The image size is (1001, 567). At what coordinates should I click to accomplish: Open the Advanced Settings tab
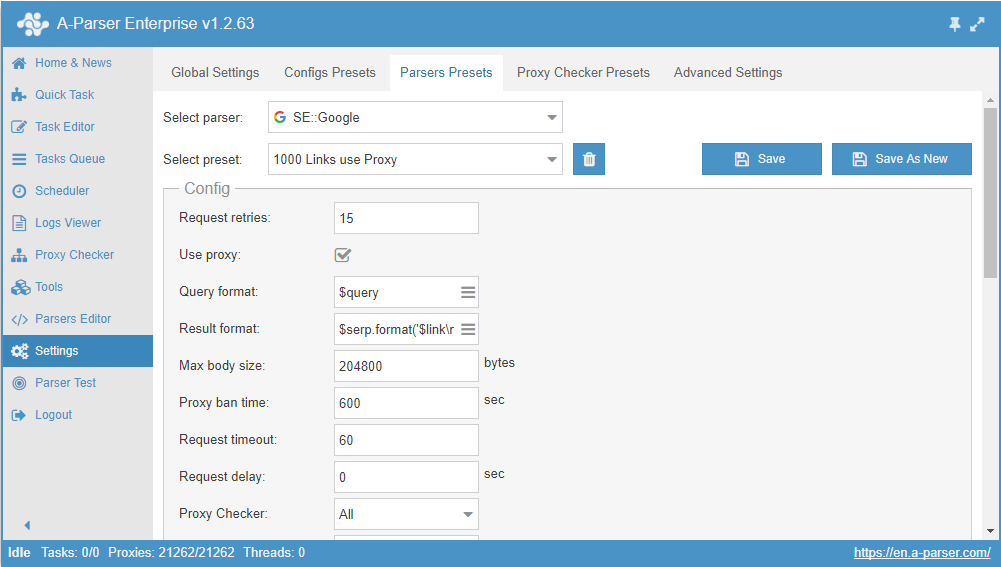pos(728,73)
